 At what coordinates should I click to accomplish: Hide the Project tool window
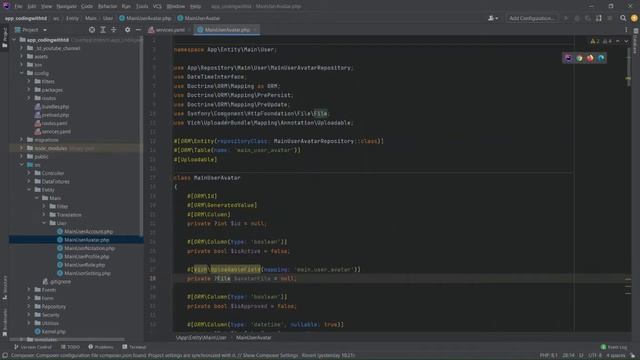point(138,30)
